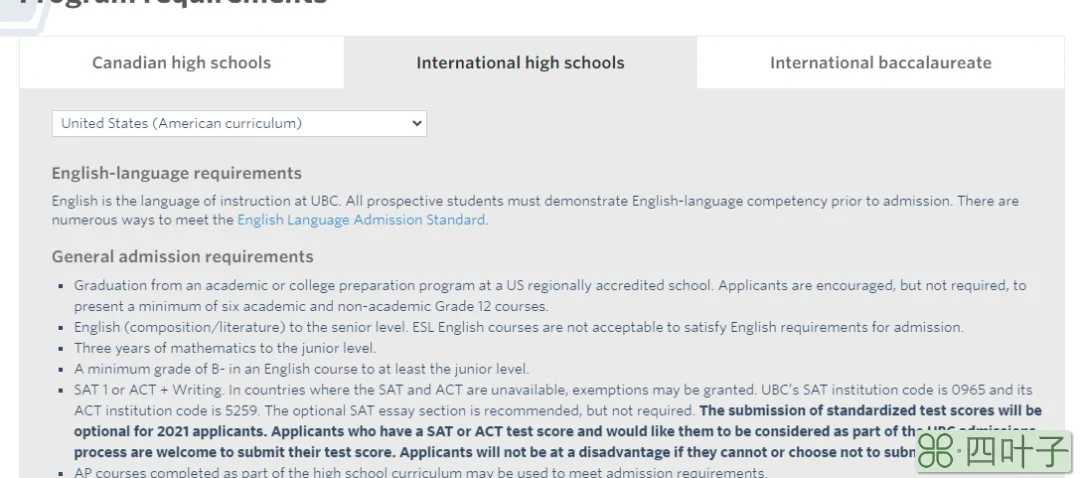Click the minimum grade of B- bullet item
Viewport: 1080px width, 478px height.
(302, 368)
